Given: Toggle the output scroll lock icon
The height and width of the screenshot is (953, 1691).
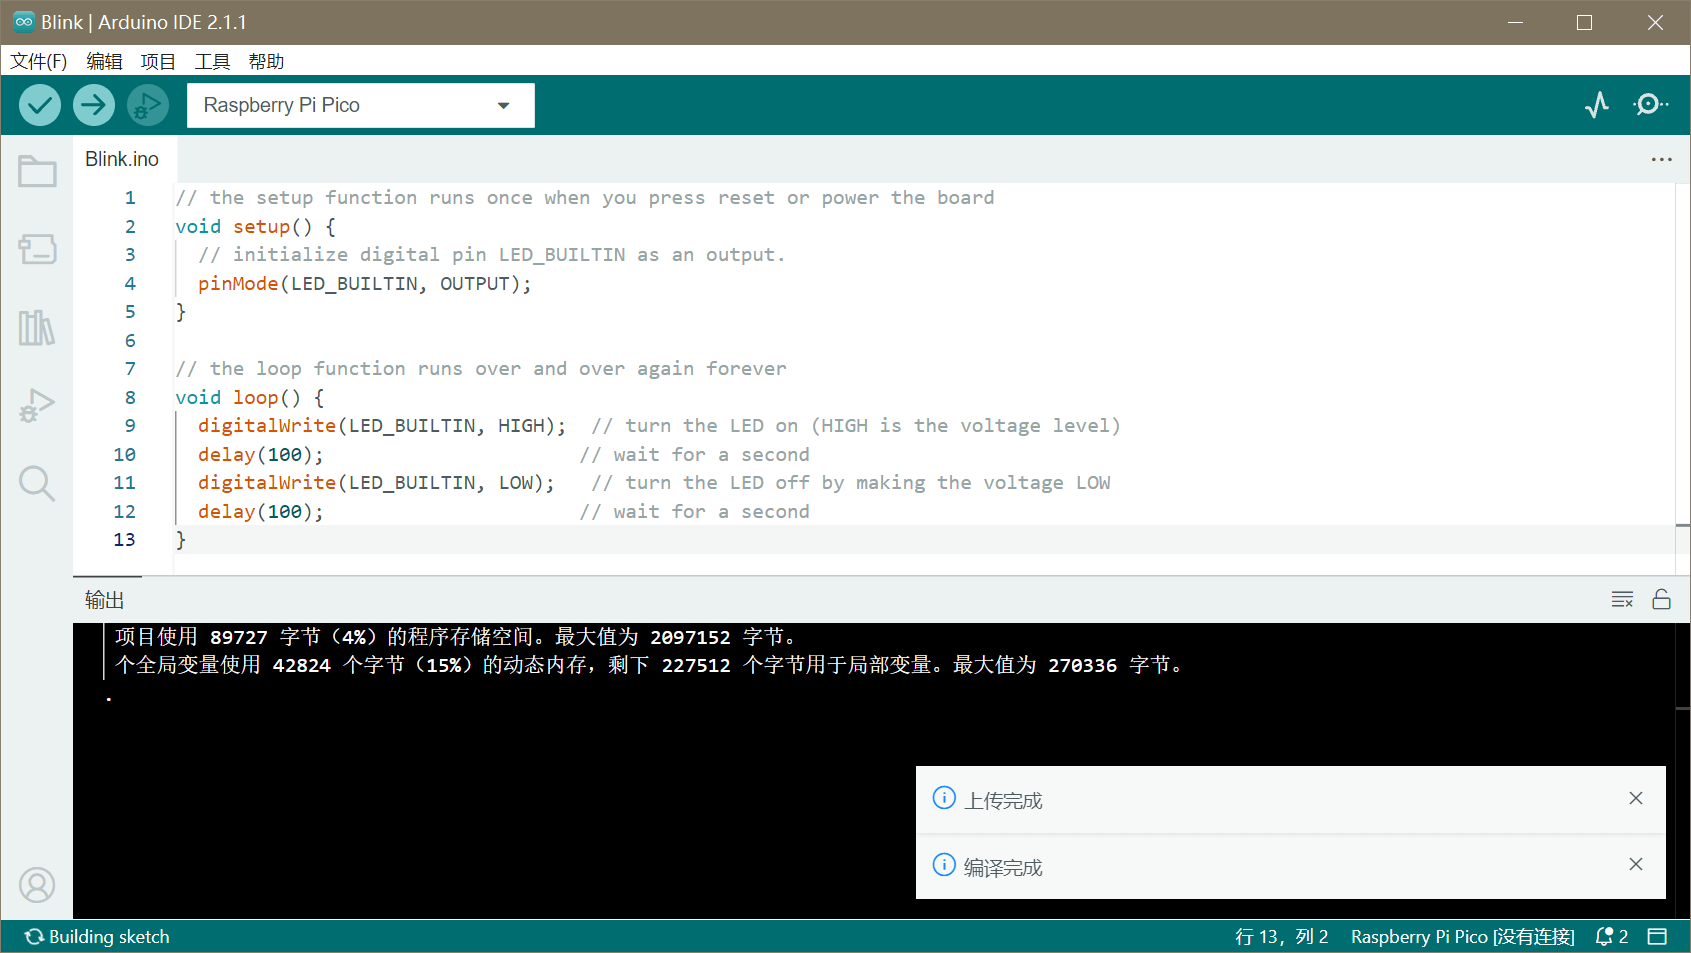Looking at the screenshot, I should 1661,599.
